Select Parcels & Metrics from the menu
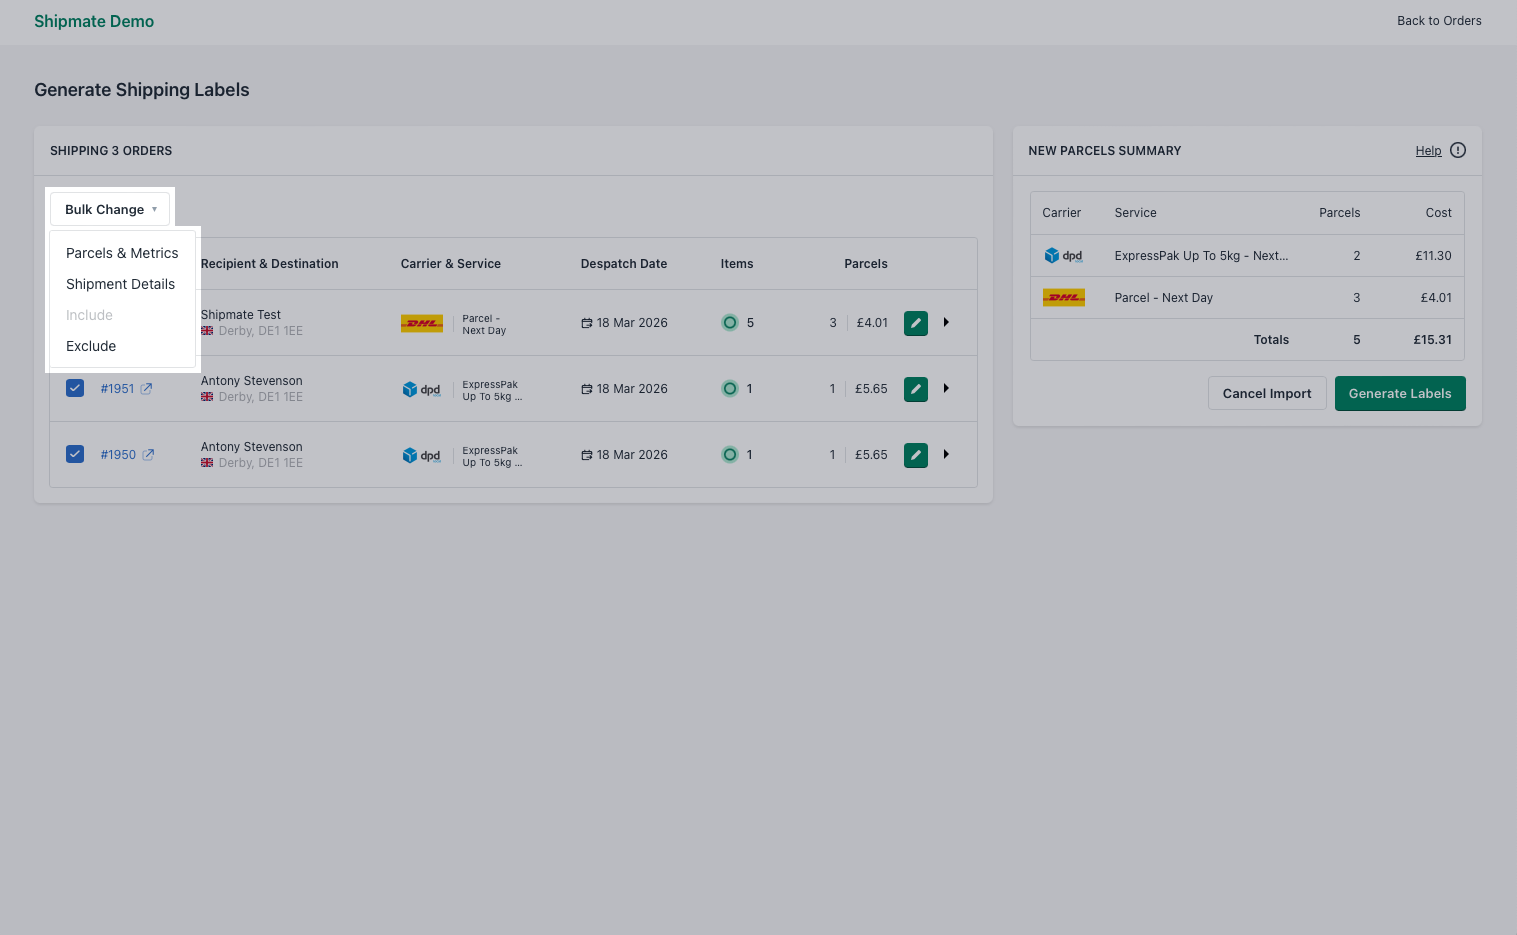The image size is (1517, 935). pyautogui.click(x=121, y=253)
